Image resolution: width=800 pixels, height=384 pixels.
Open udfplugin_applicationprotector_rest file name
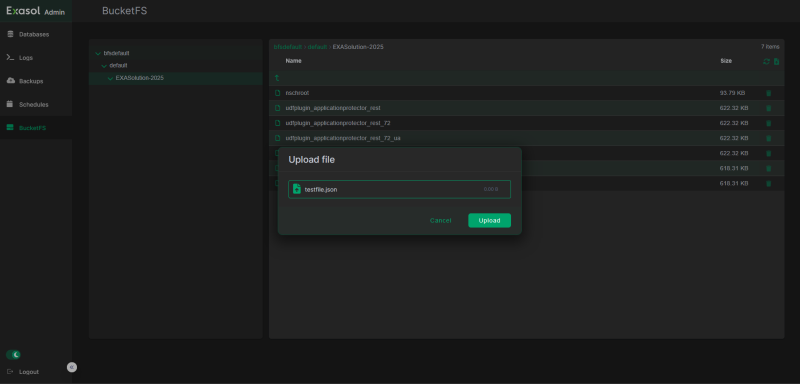(x=333, y=108)
